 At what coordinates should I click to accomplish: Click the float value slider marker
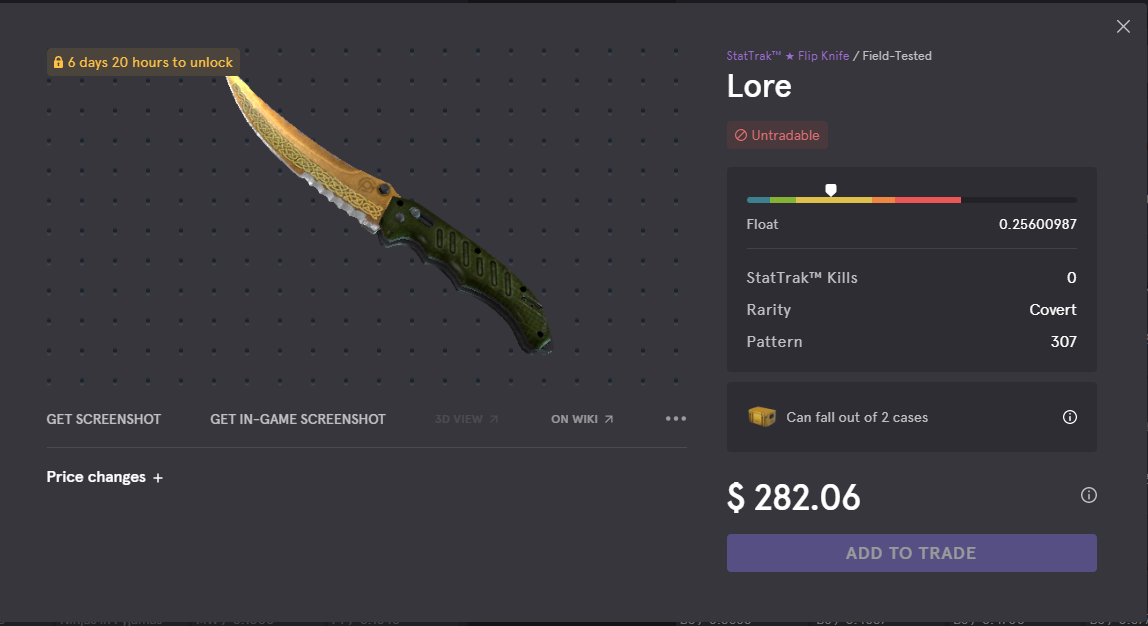click(x=831, y=190)
